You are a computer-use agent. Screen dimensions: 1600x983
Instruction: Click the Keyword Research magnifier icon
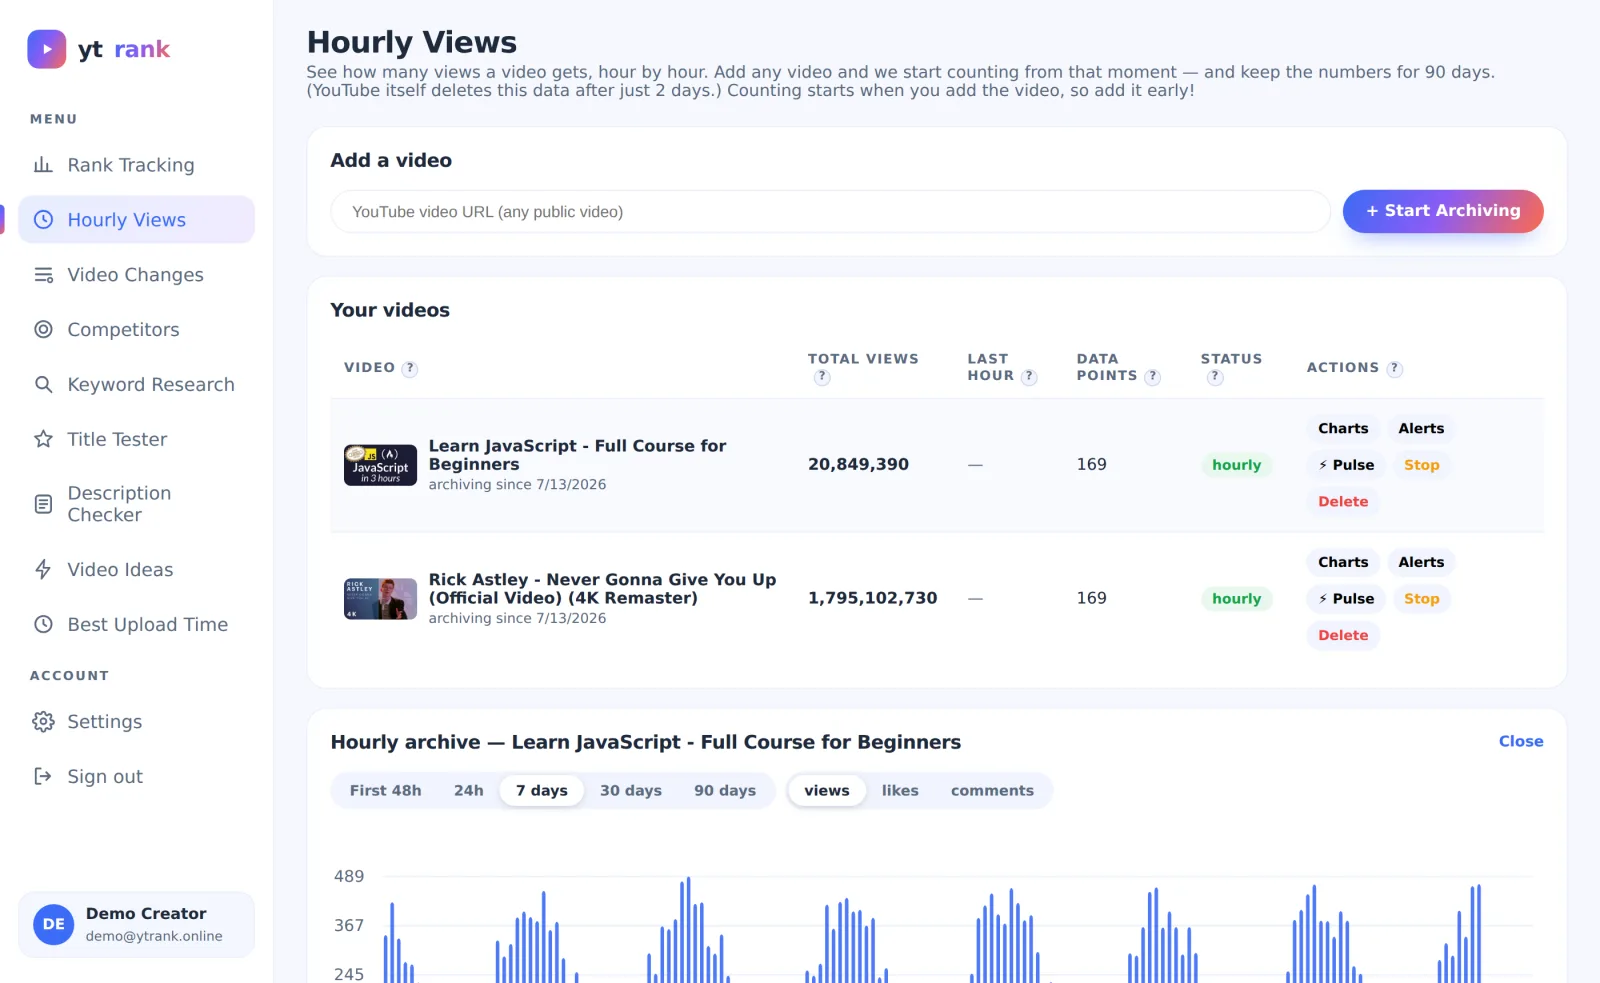(43, 385)
